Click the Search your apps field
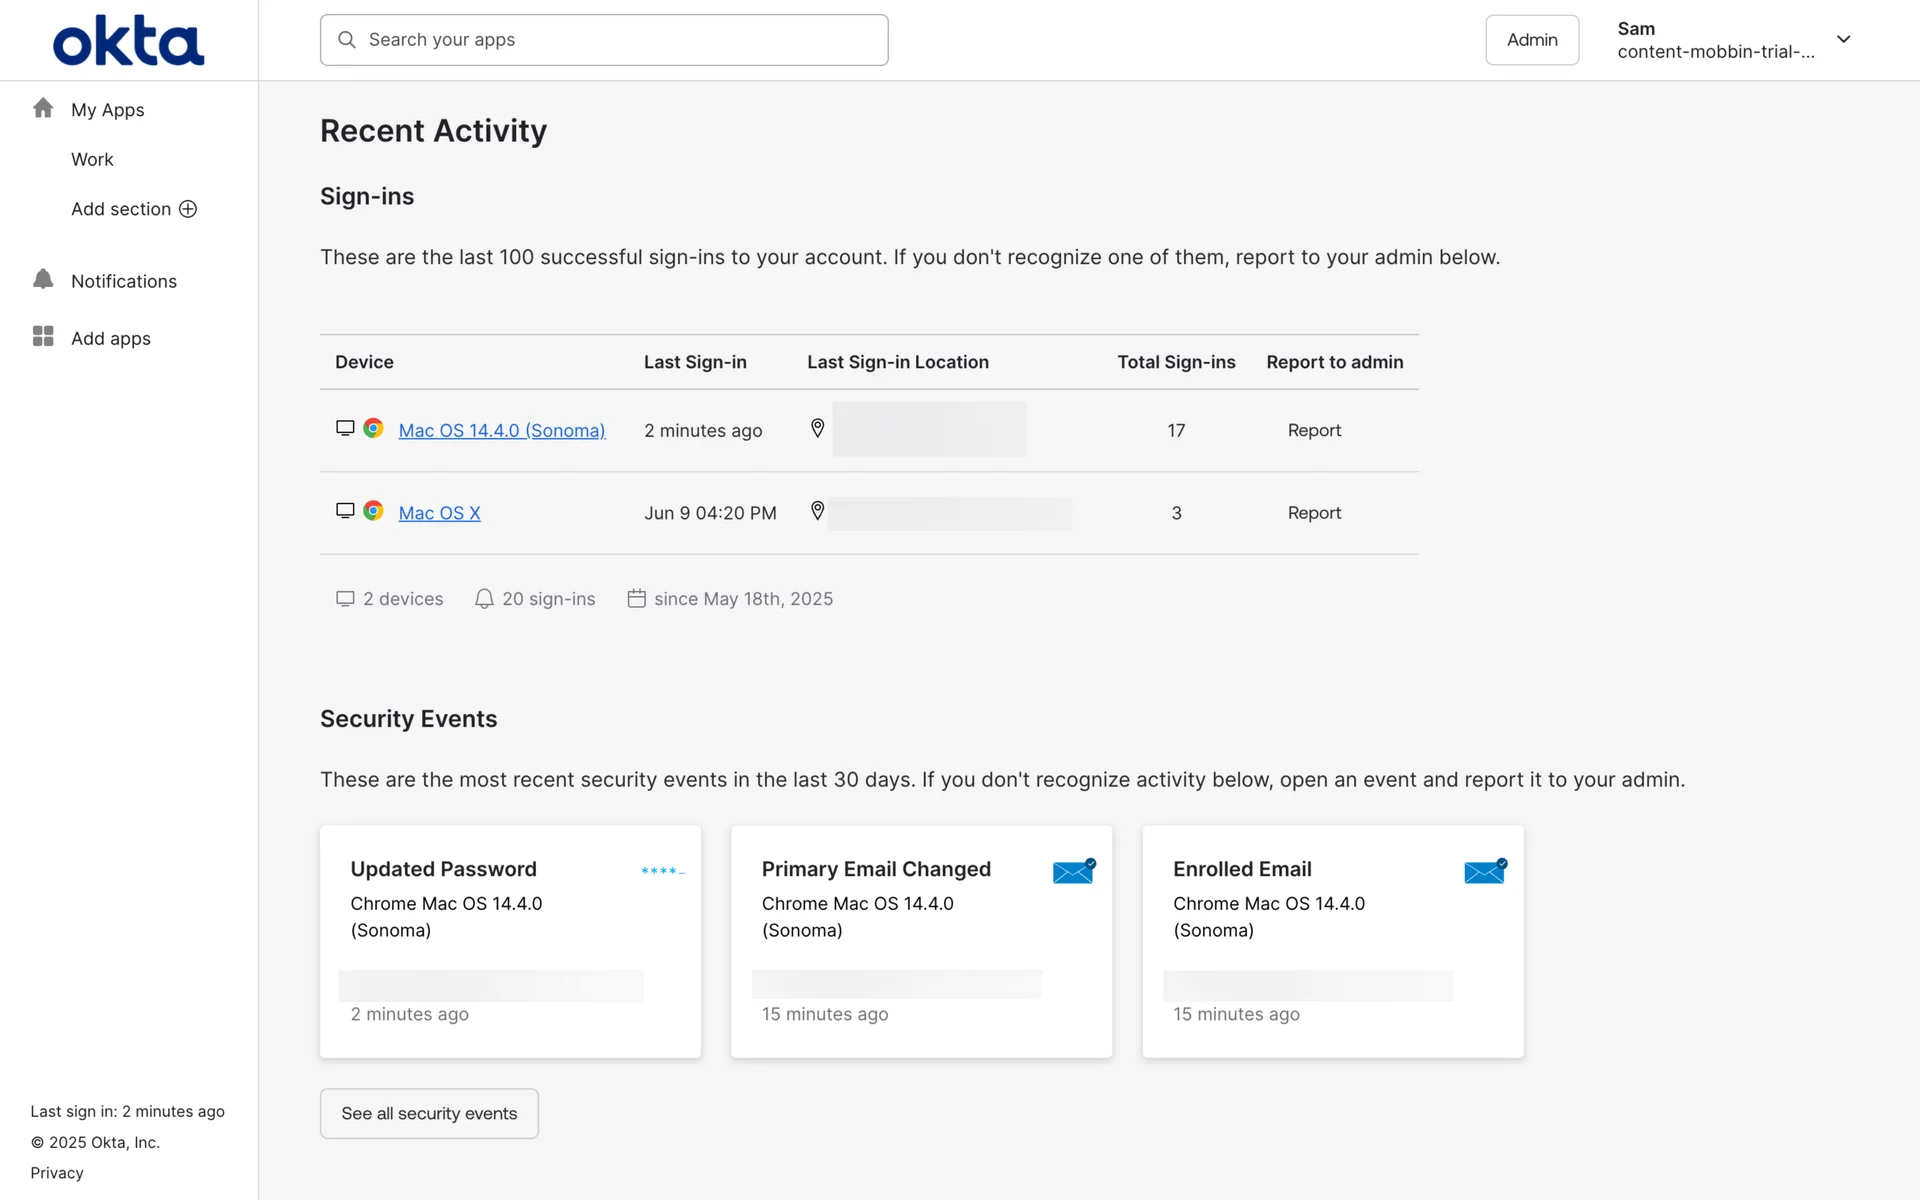This screenshot has height=1200, width=1920. tap(604, 40)
